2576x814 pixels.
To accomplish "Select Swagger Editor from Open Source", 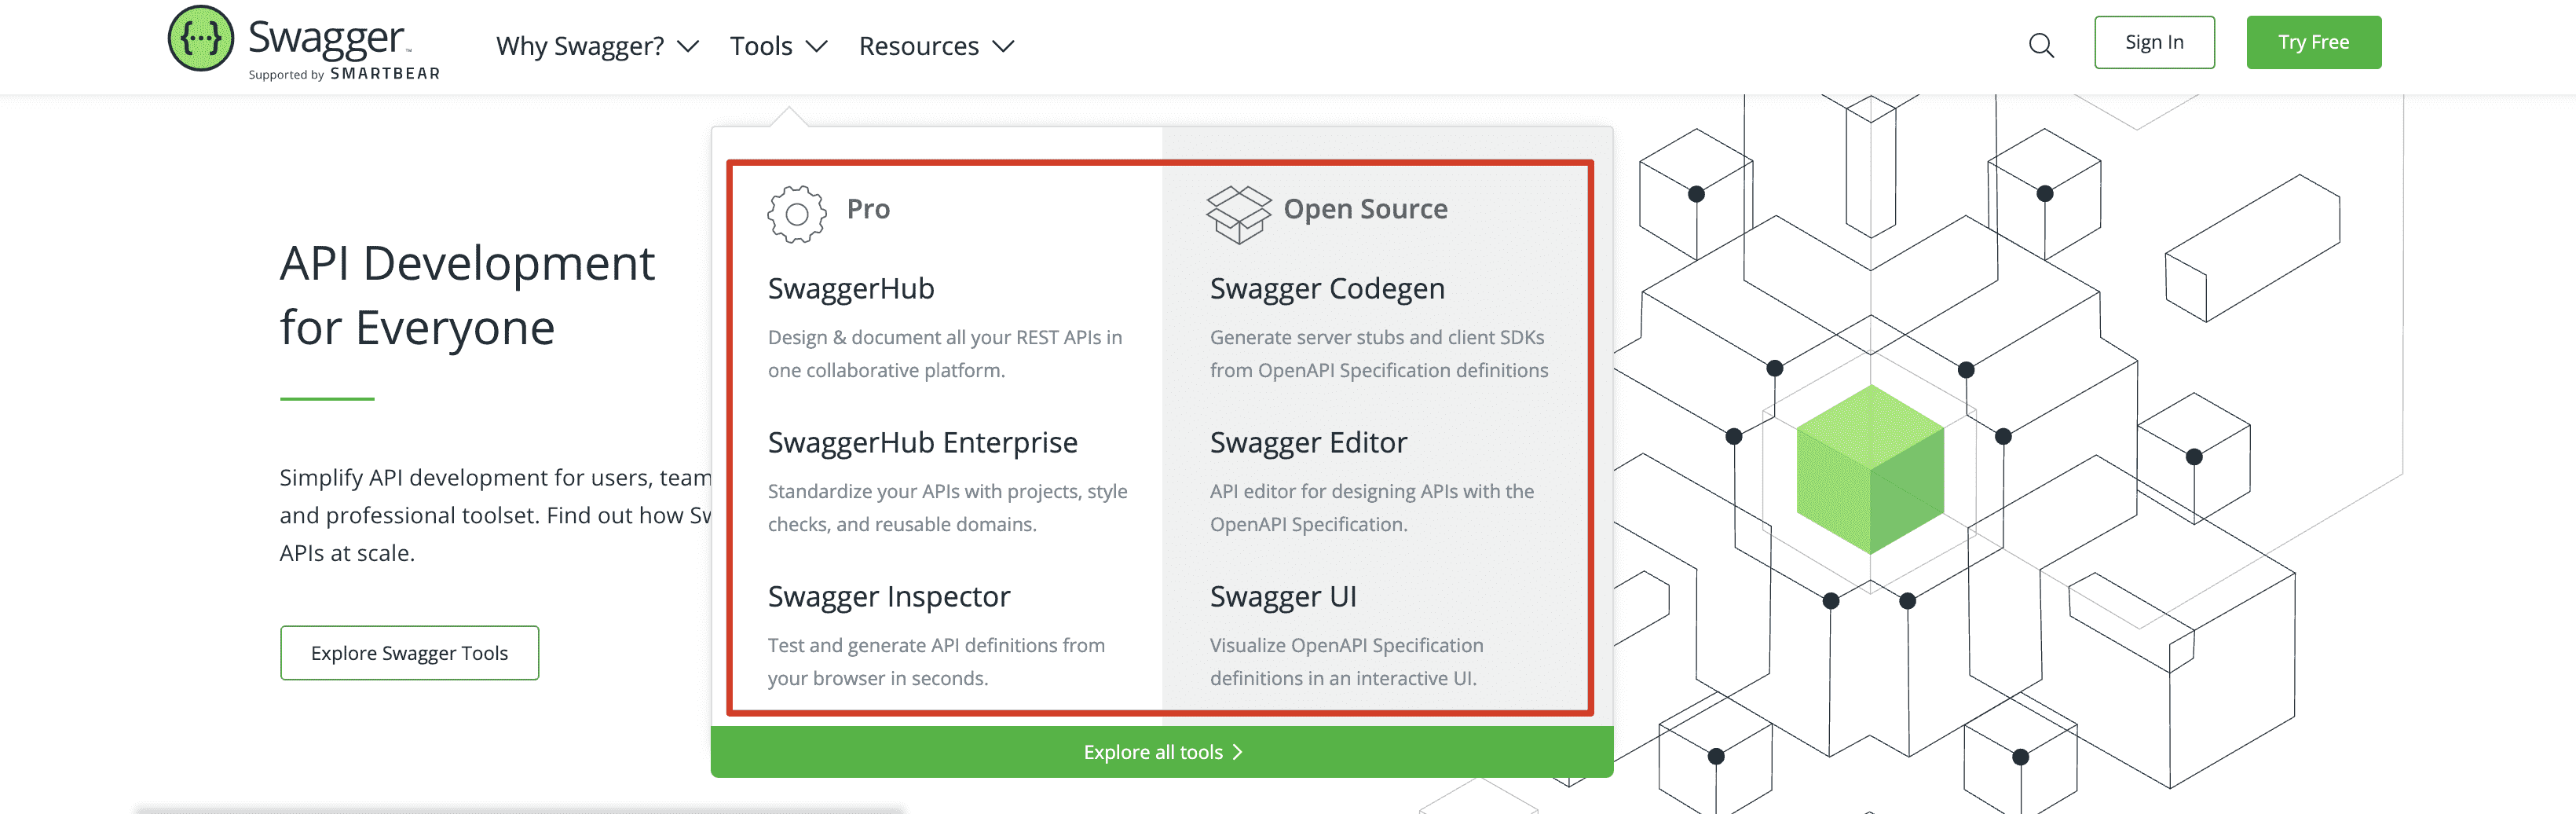I will click(x=1307, y=443).
